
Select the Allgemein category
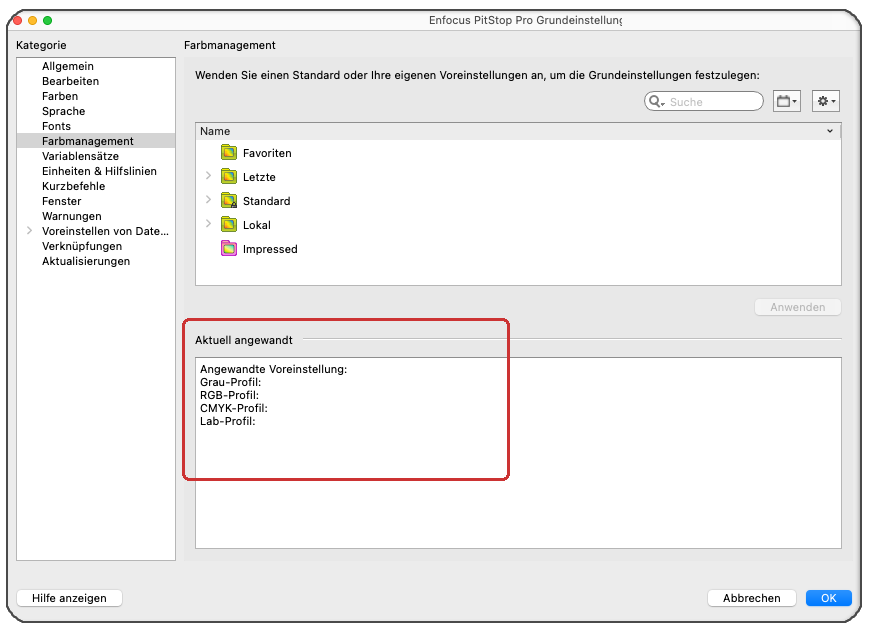point(68,66)
